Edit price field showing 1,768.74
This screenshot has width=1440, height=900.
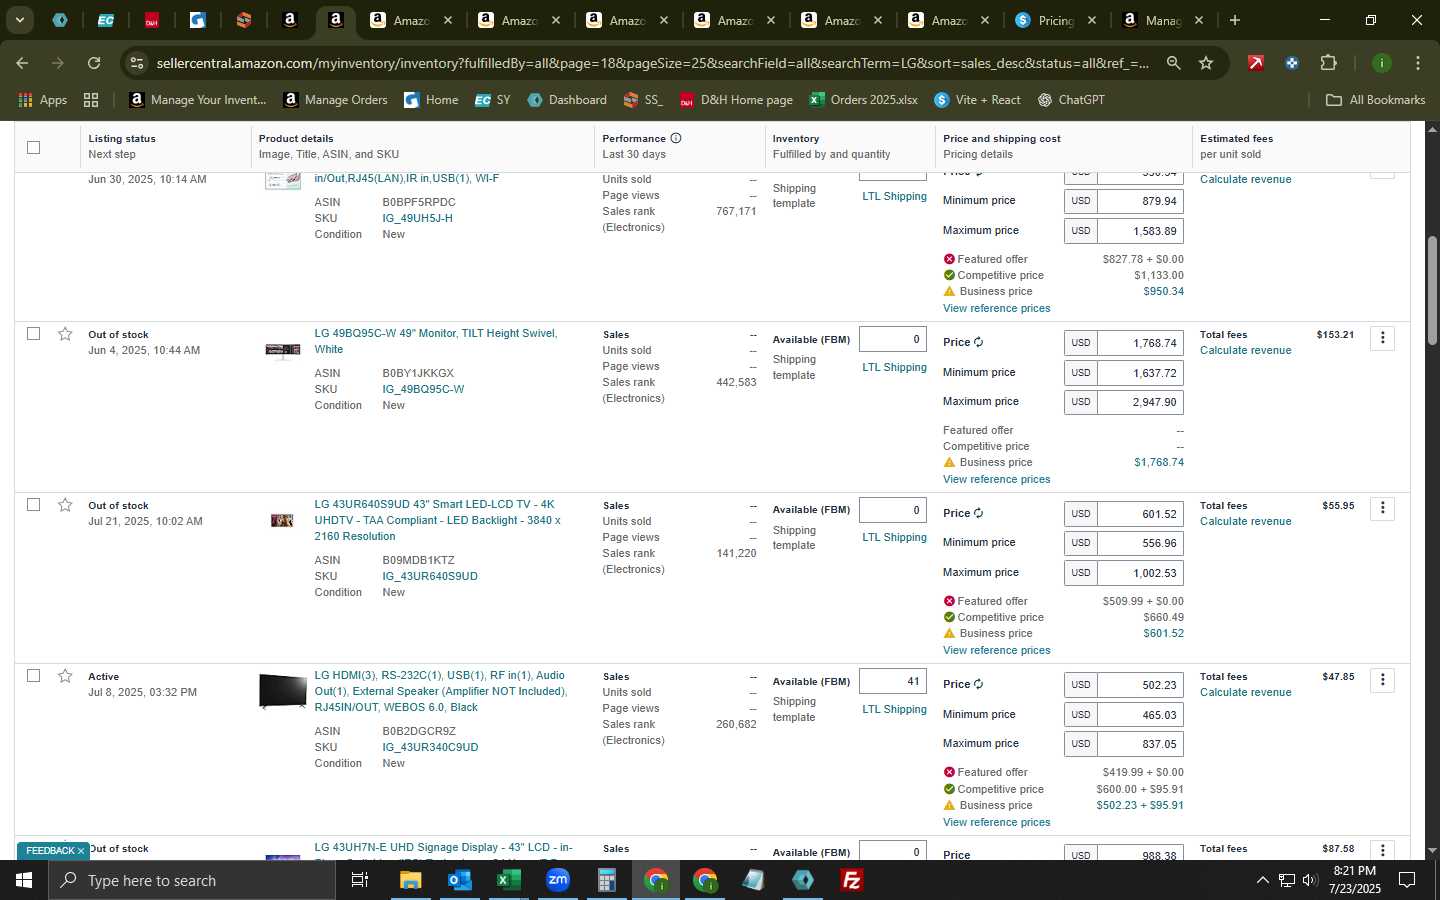click(x=1140, y=343)
